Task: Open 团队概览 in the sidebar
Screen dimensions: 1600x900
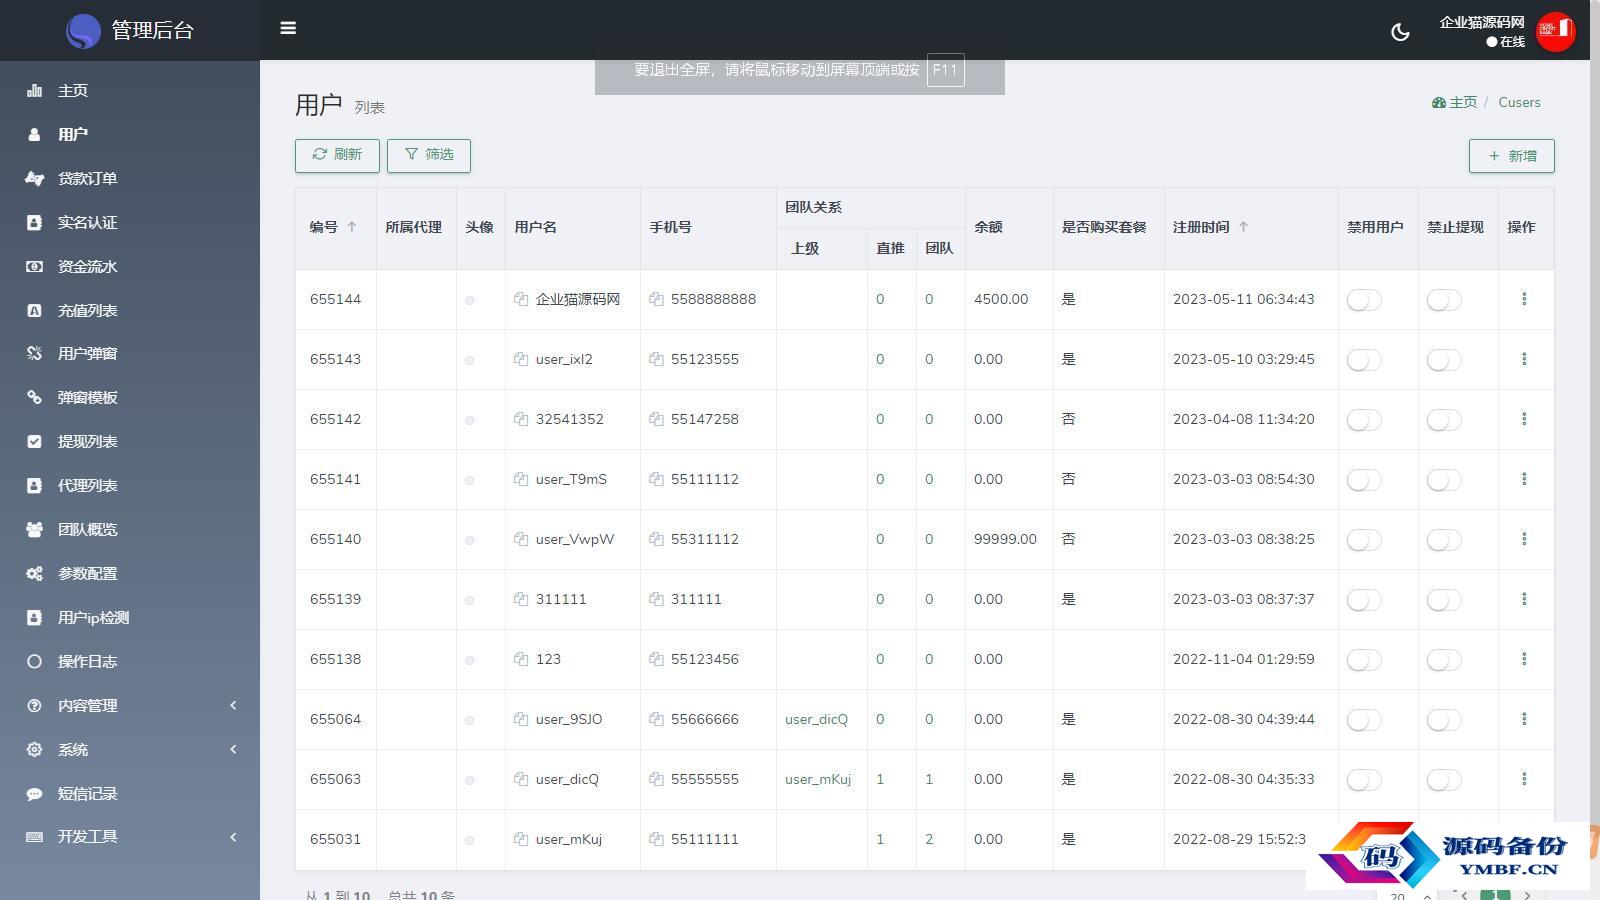Action: click(x=130, y=529)
